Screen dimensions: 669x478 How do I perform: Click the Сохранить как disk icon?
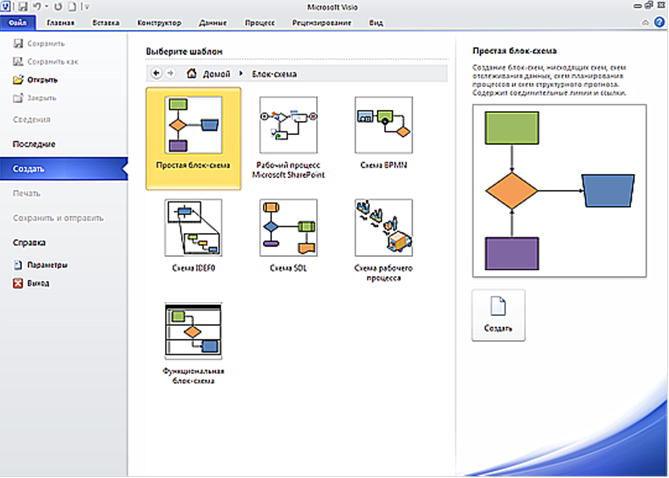[18, 61]
